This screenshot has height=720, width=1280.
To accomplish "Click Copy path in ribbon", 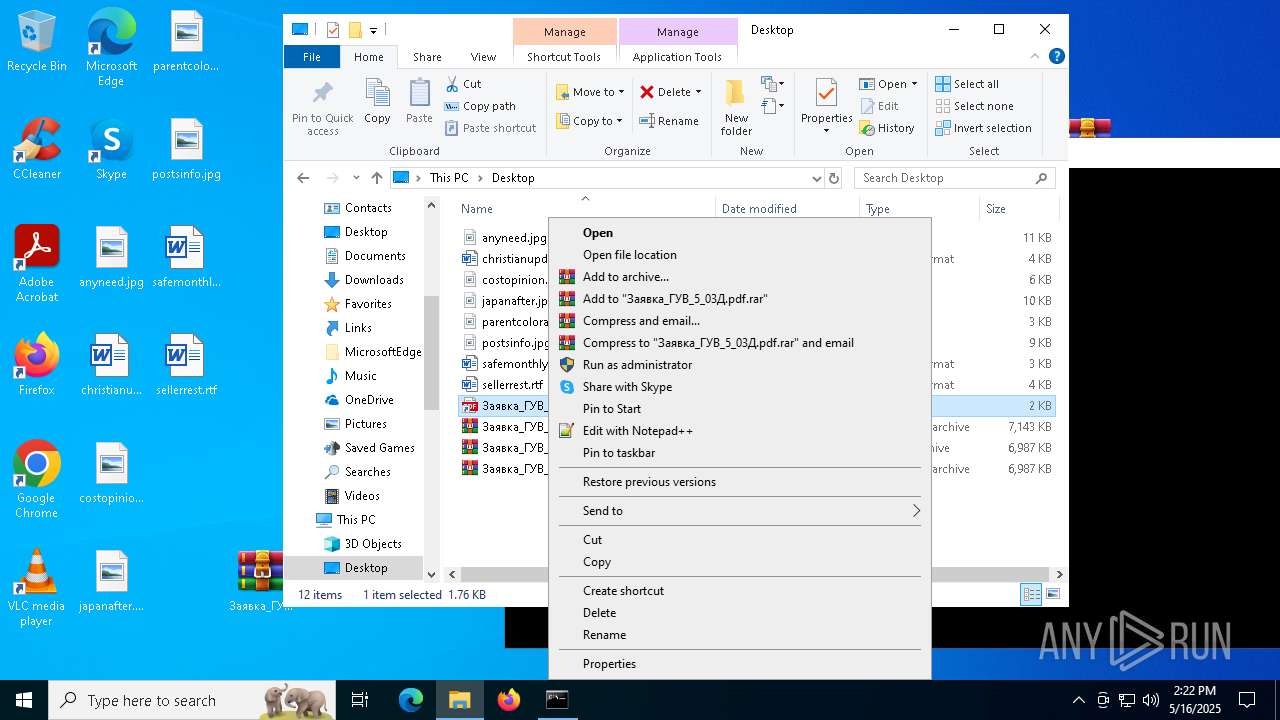I will 480,106.
